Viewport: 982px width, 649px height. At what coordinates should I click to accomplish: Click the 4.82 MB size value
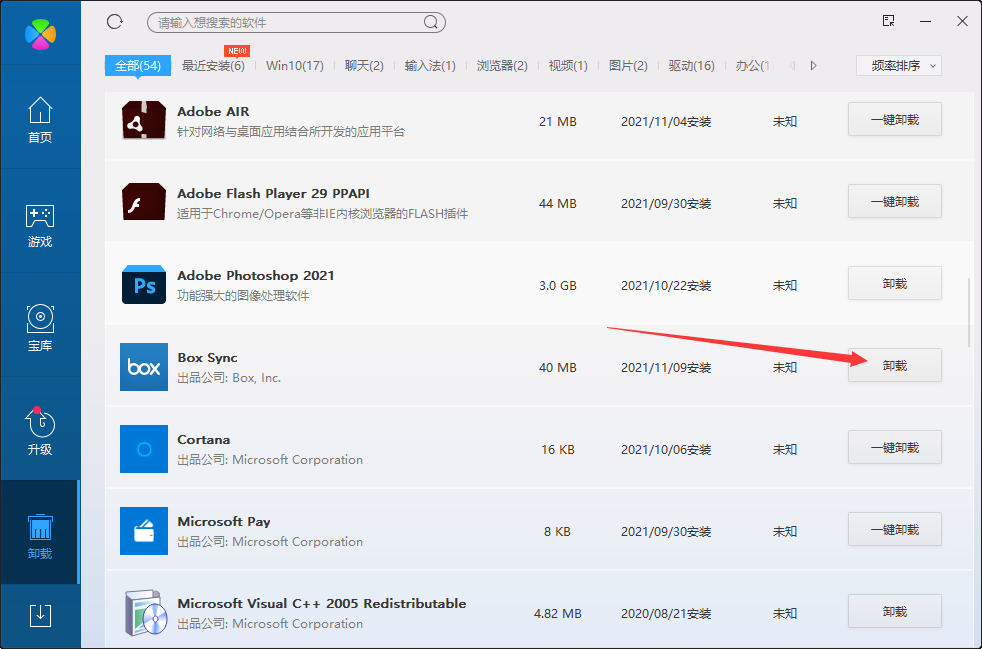coord(557,614)
